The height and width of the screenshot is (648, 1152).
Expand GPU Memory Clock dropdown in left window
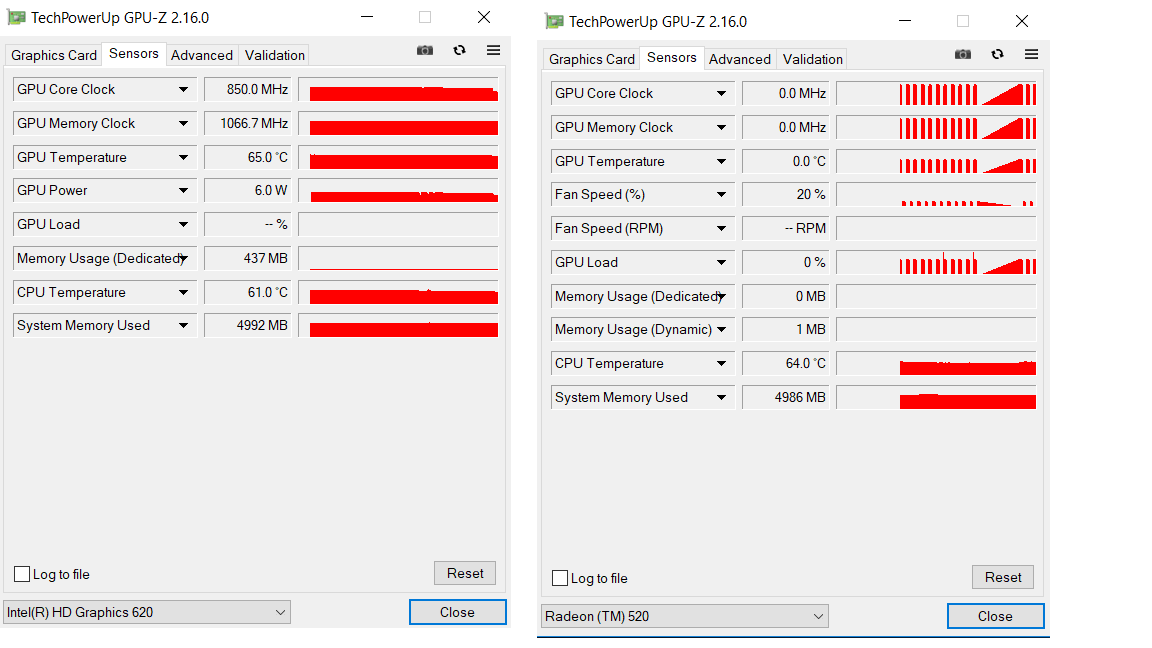(x=183, y=123)
